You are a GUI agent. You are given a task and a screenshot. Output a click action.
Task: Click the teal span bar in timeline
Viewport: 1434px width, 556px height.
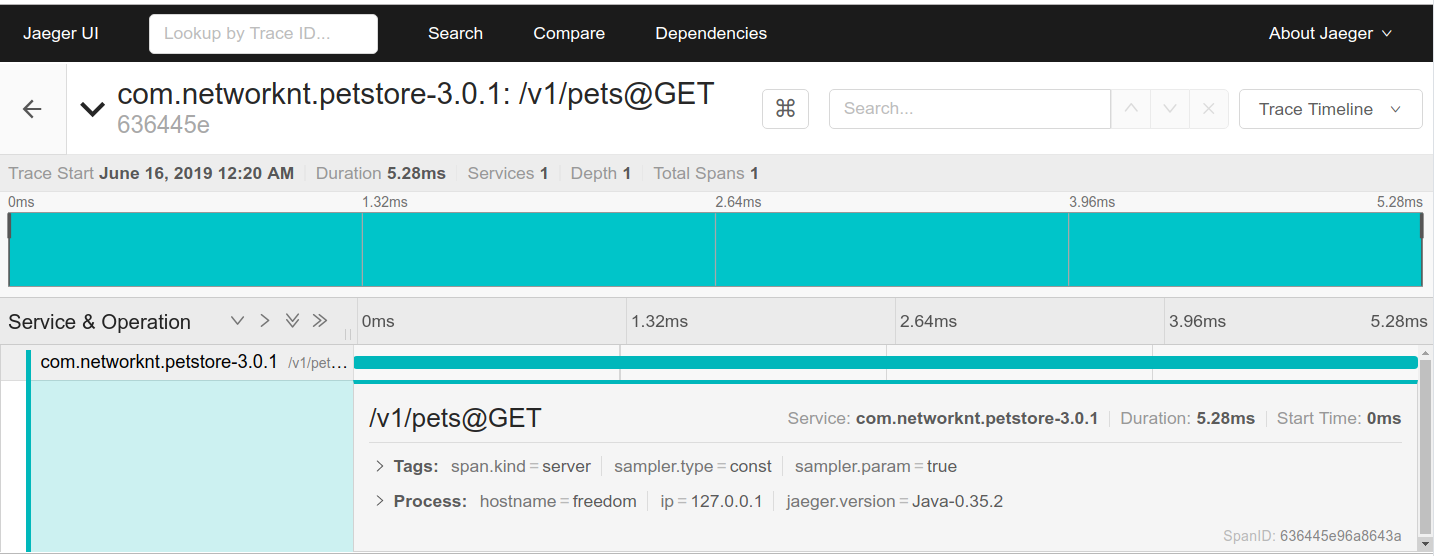tap(886, 362)
